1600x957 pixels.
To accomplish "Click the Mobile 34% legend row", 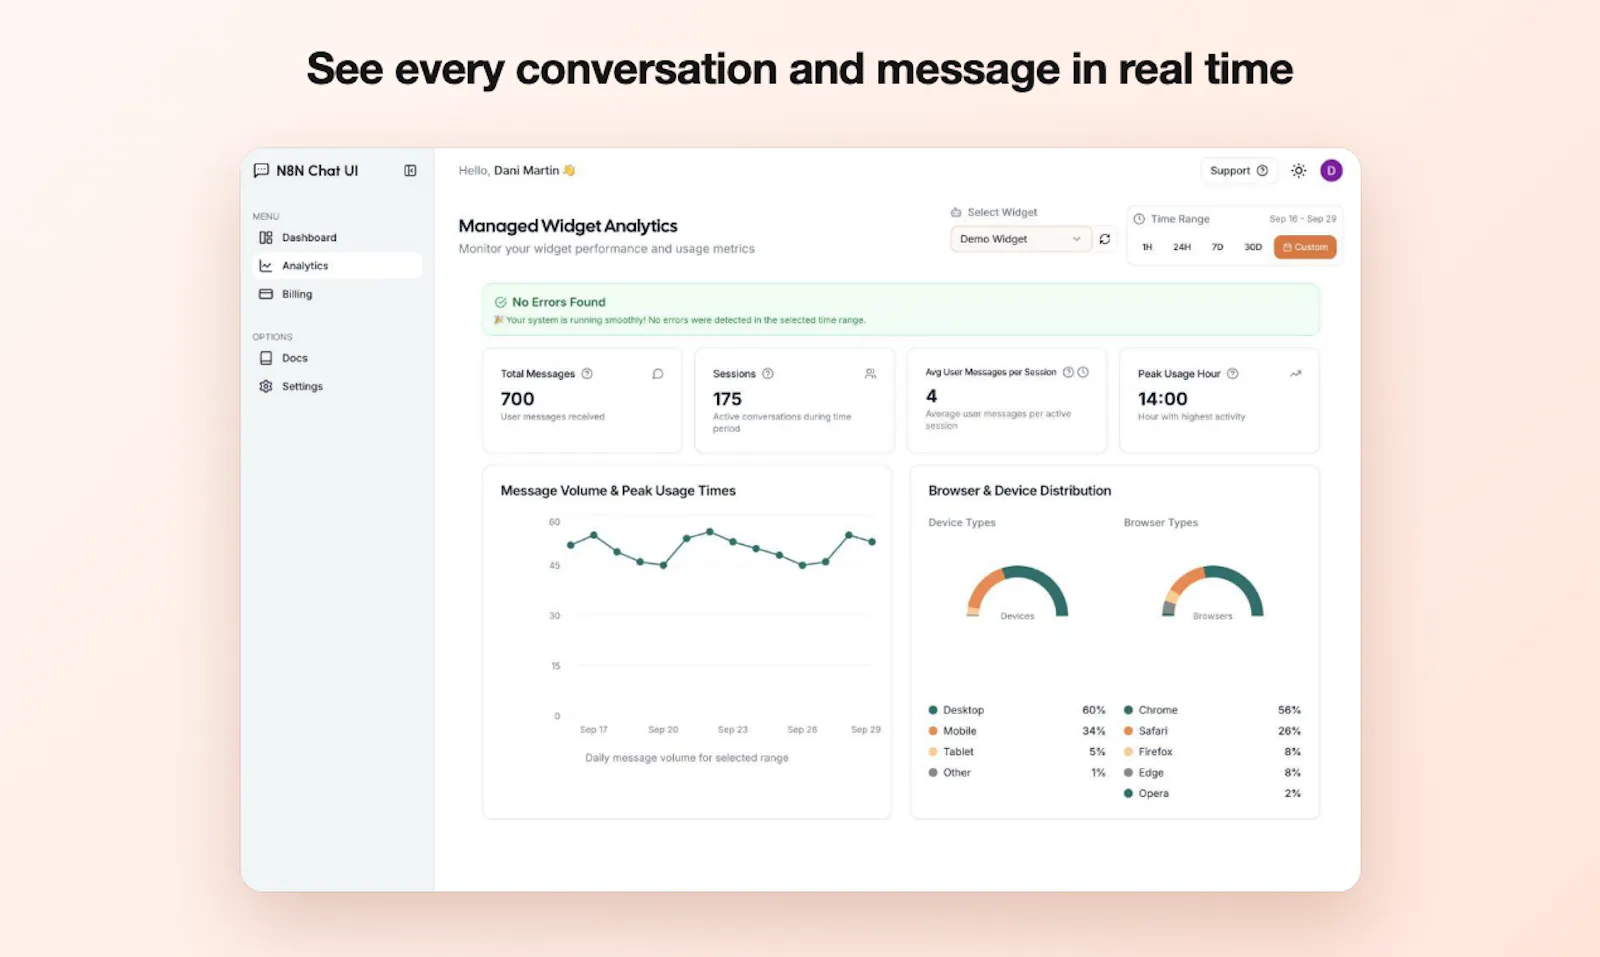I will pos(1017,731).
